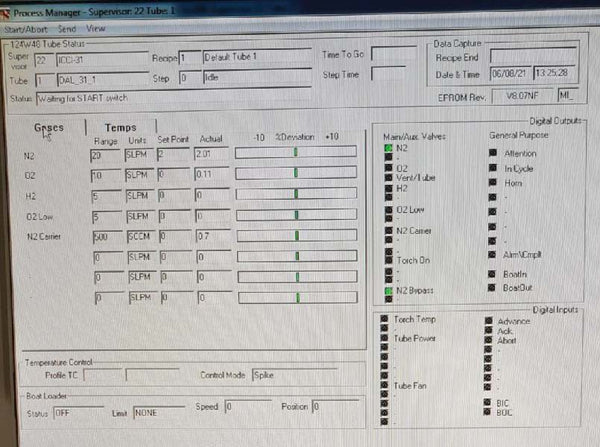
Task: Click the time field 13:25:28
Action: [554, 73]
